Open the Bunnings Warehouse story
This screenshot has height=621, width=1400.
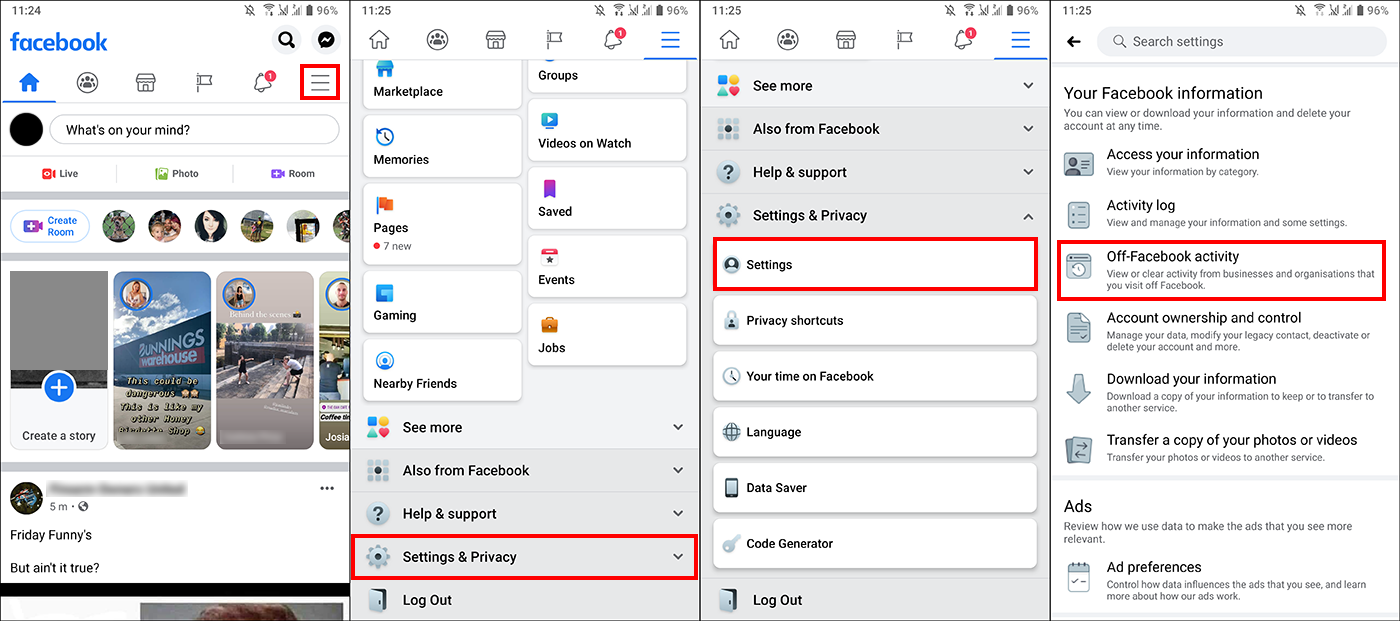[x=162, y=360]
